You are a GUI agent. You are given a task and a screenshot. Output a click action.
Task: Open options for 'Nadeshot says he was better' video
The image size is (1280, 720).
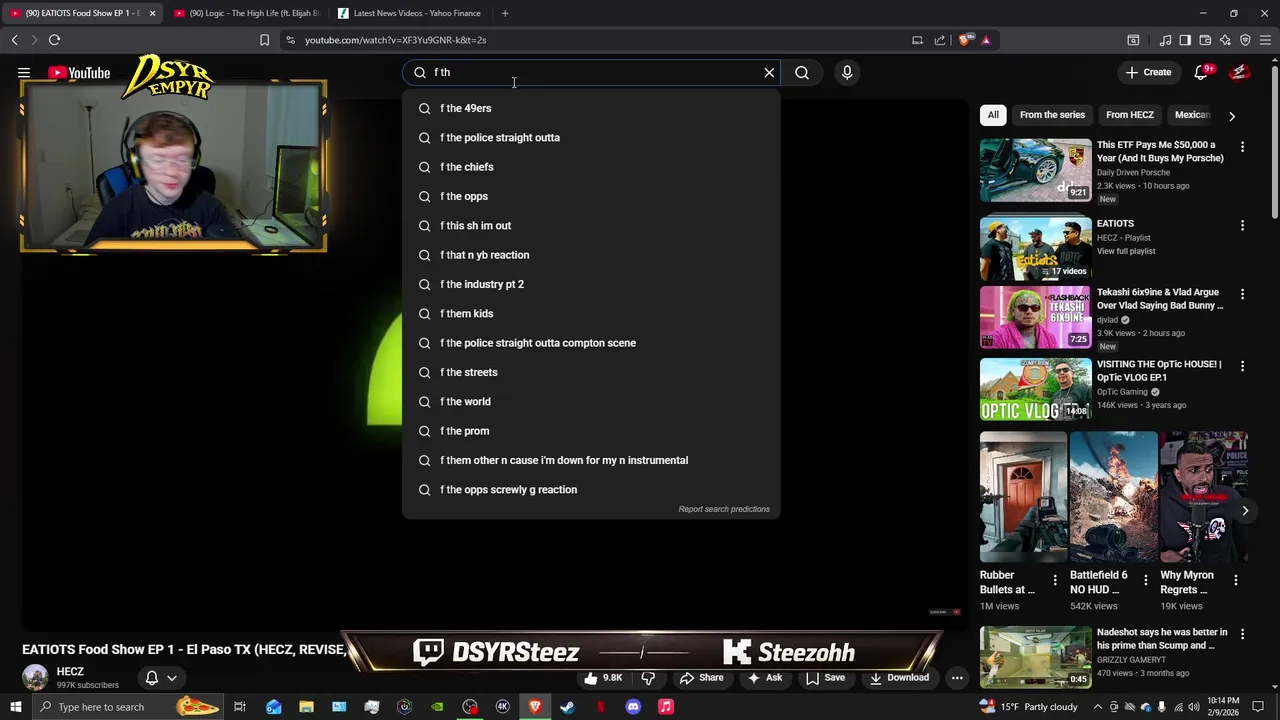coord(1242,634)
